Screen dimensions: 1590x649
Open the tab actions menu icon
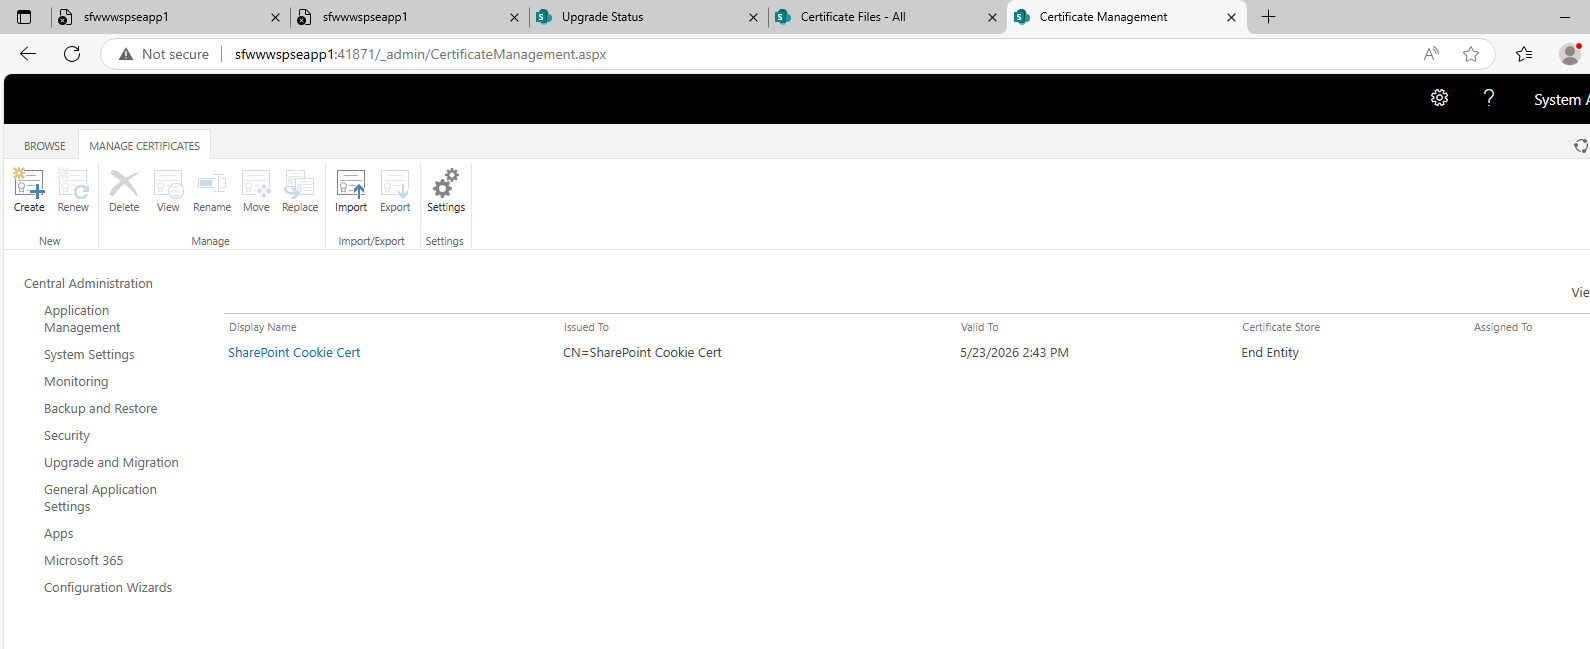click(24, 17)
